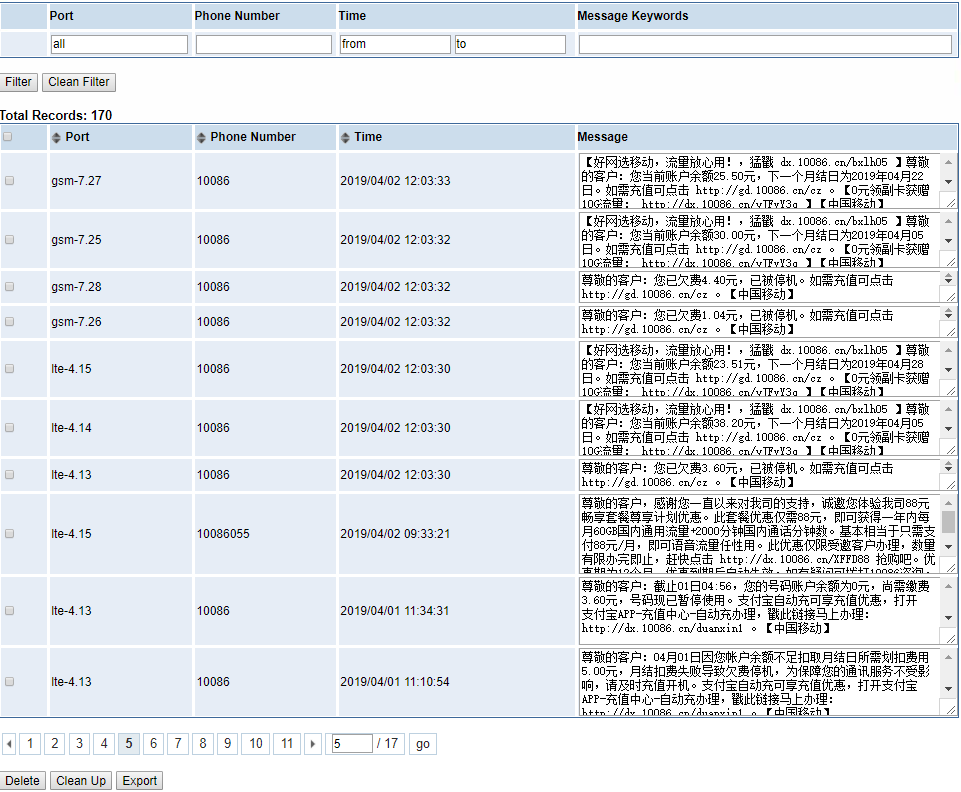
Task: Click resize grip of 11:34:31 message box
Action: (949, 638)
